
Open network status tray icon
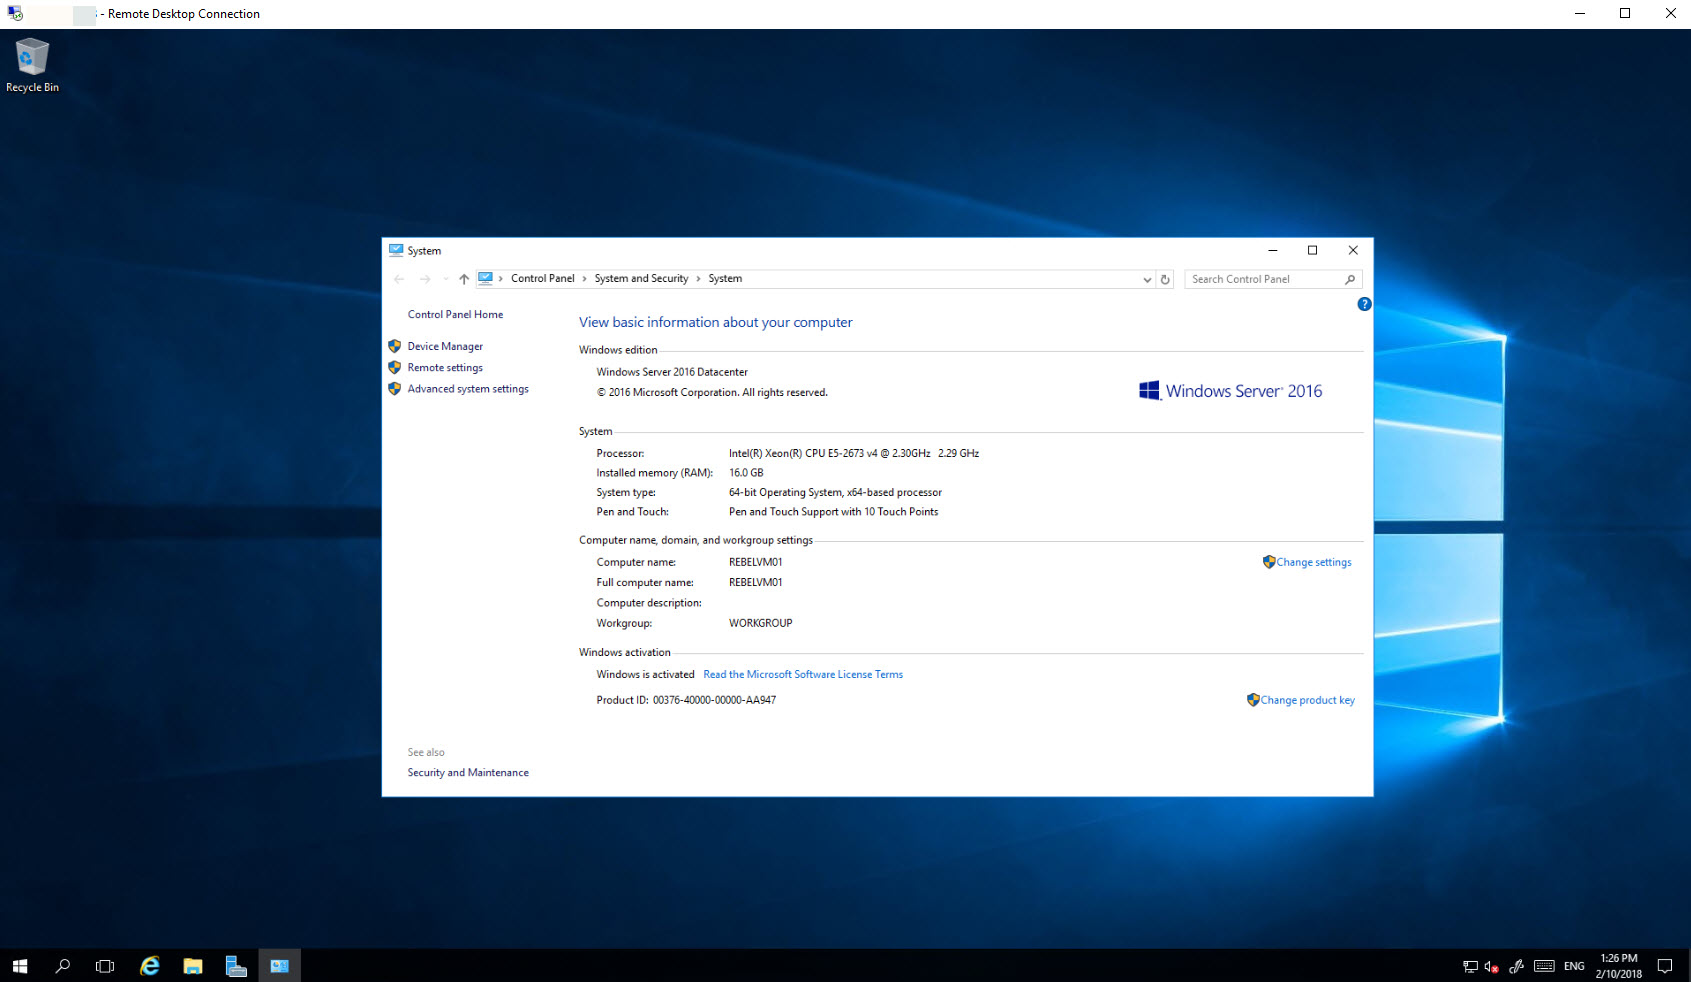[1470, 967]
